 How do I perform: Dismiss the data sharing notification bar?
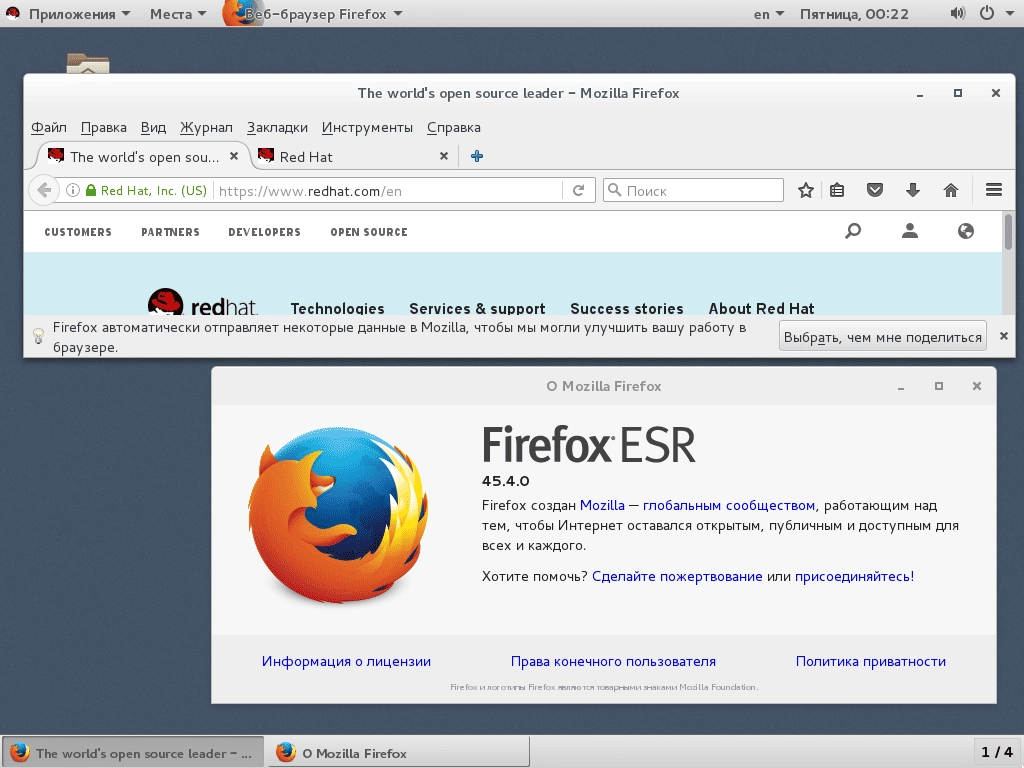click(1004, 336)
